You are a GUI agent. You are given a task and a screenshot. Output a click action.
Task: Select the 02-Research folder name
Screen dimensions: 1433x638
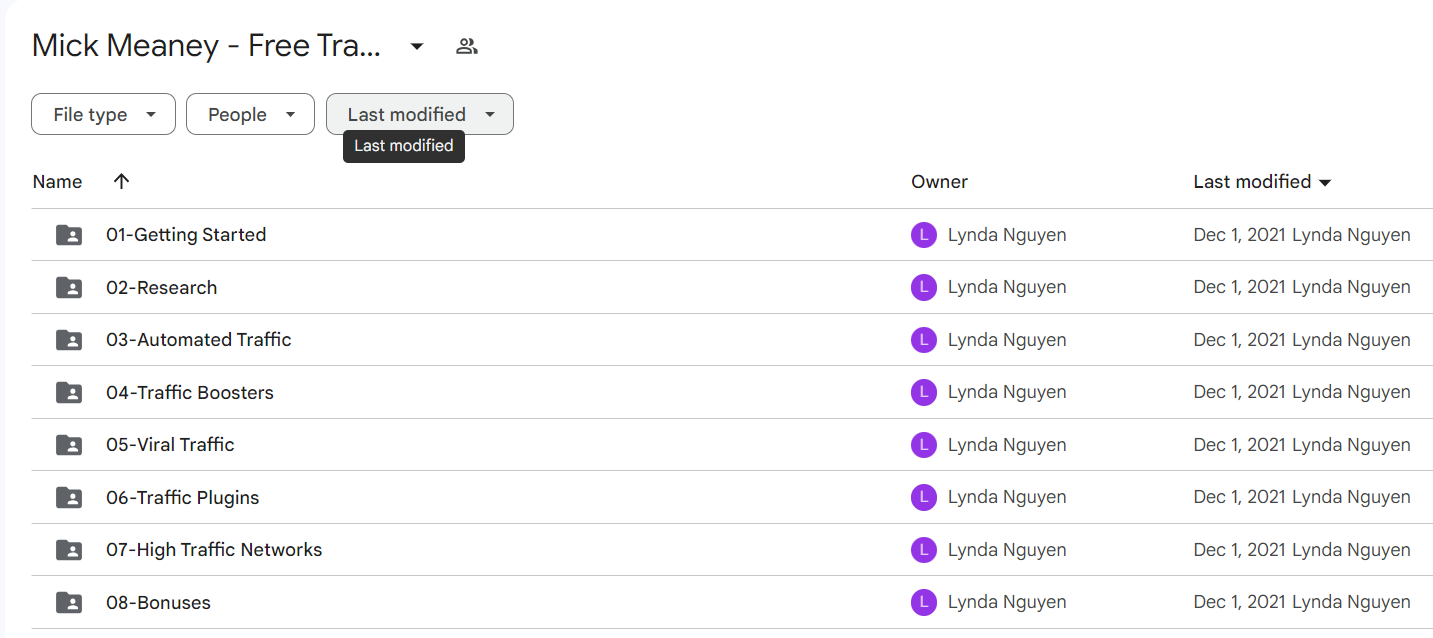[161, 288]
